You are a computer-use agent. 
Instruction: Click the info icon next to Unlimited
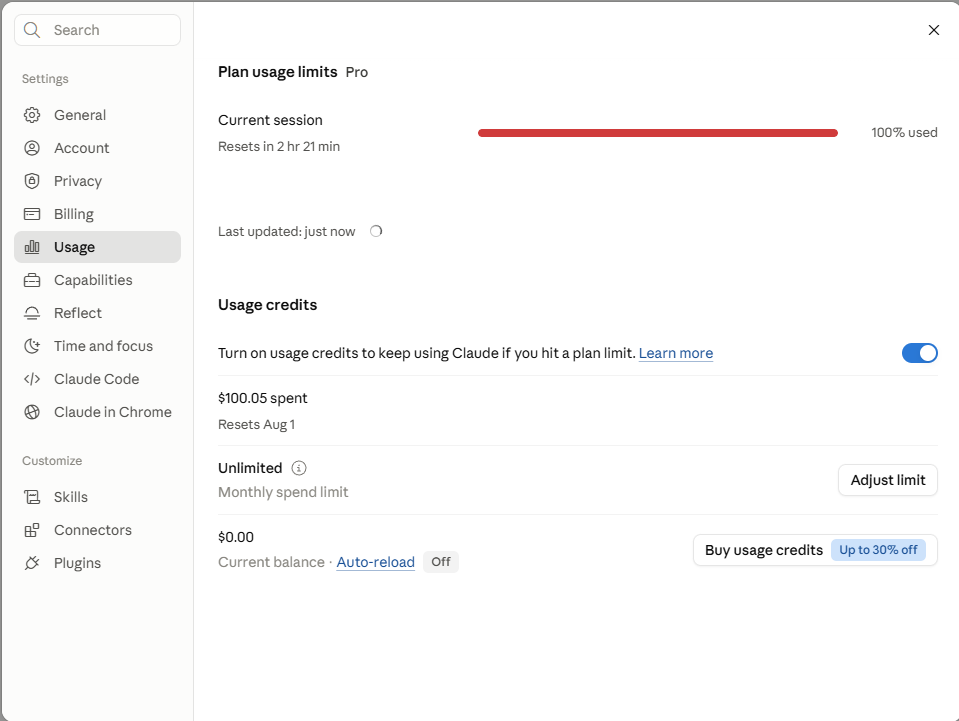click(298, 468)
